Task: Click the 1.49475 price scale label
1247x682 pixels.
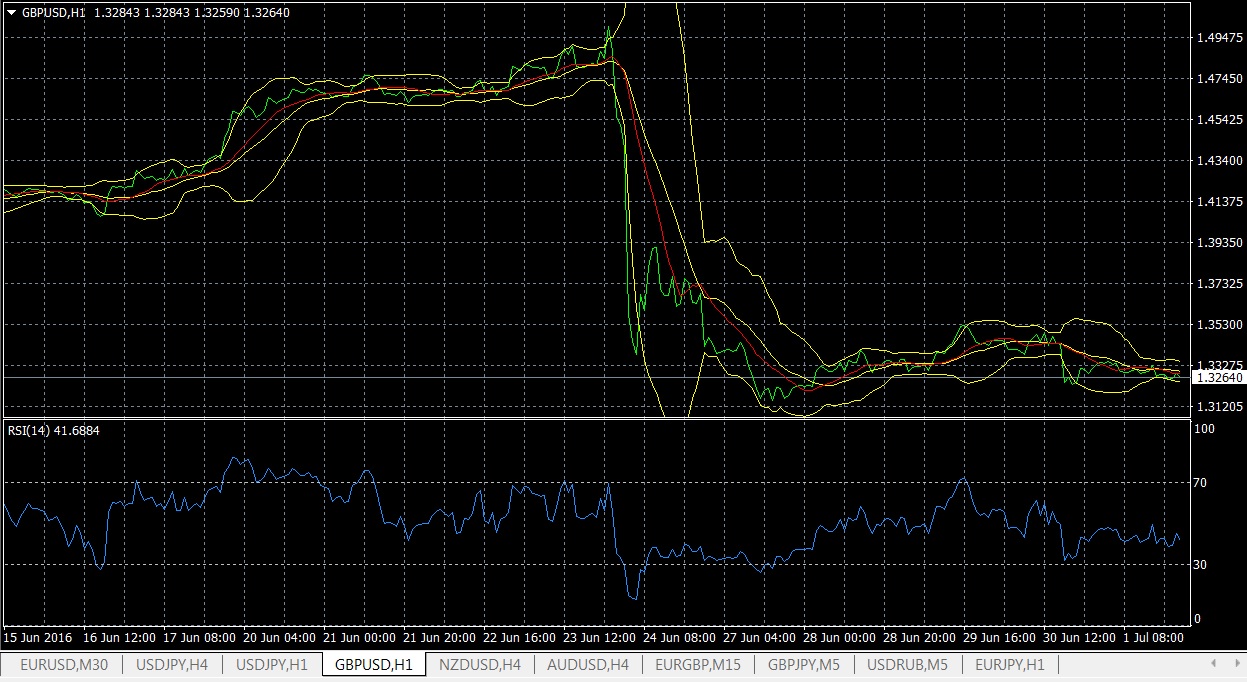Action: [1218, 38]
